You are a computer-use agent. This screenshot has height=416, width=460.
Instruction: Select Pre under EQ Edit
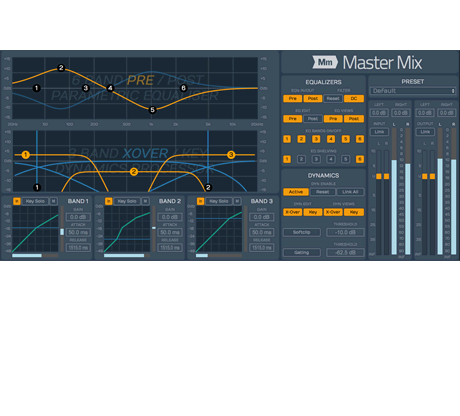pos(293,119)
